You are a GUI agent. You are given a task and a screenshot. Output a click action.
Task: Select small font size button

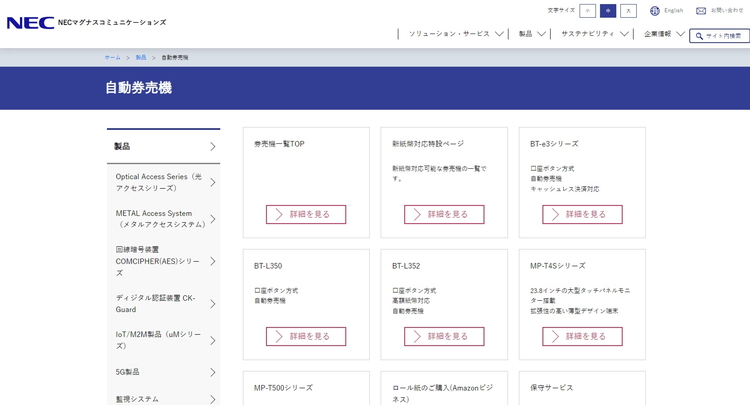pyautogui.click(x=587, y=11)
